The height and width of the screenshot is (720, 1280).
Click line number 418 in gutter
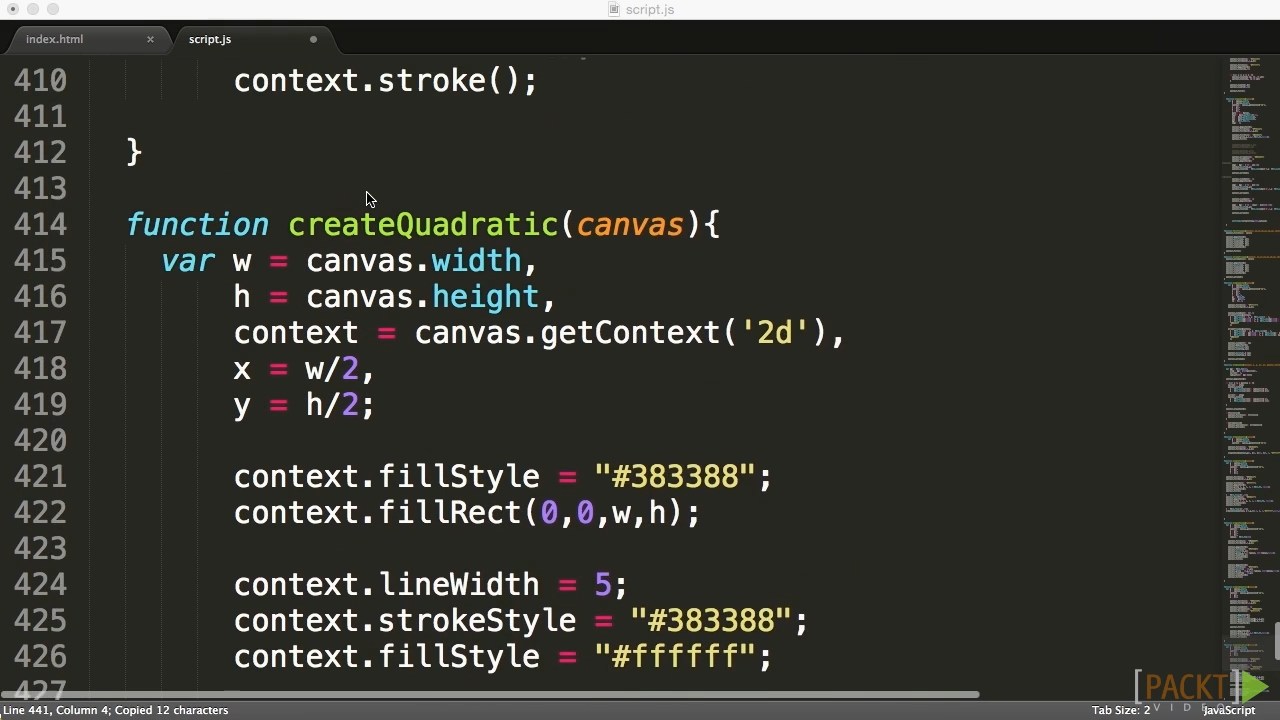(40, 368)
